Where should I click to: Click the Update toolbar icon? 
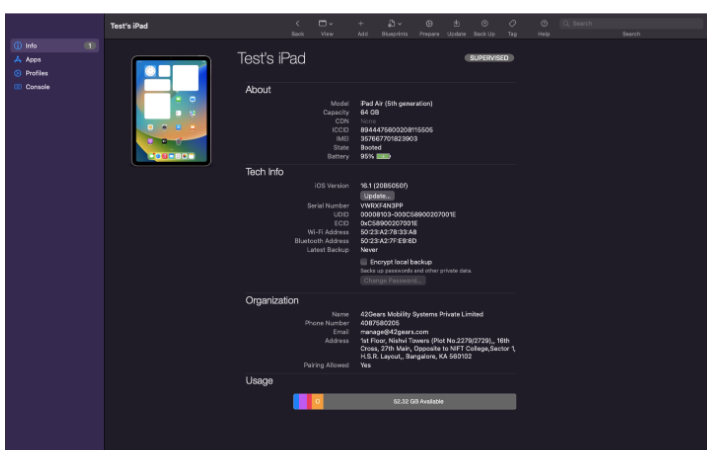pos(456,23)
